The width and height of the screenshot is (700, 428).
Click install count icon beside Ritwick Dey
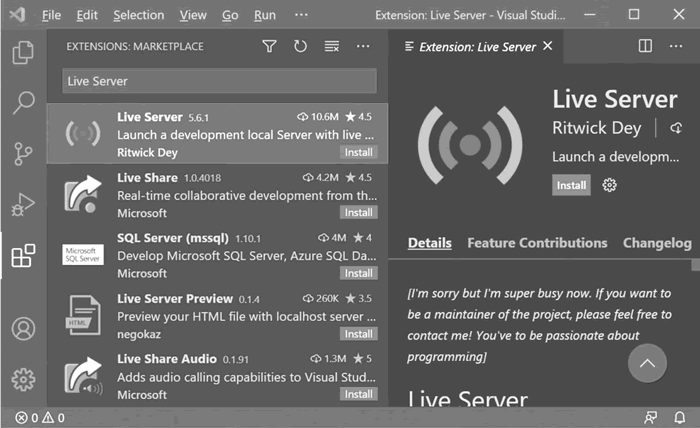pyautogui.click(x=676, y=129)
